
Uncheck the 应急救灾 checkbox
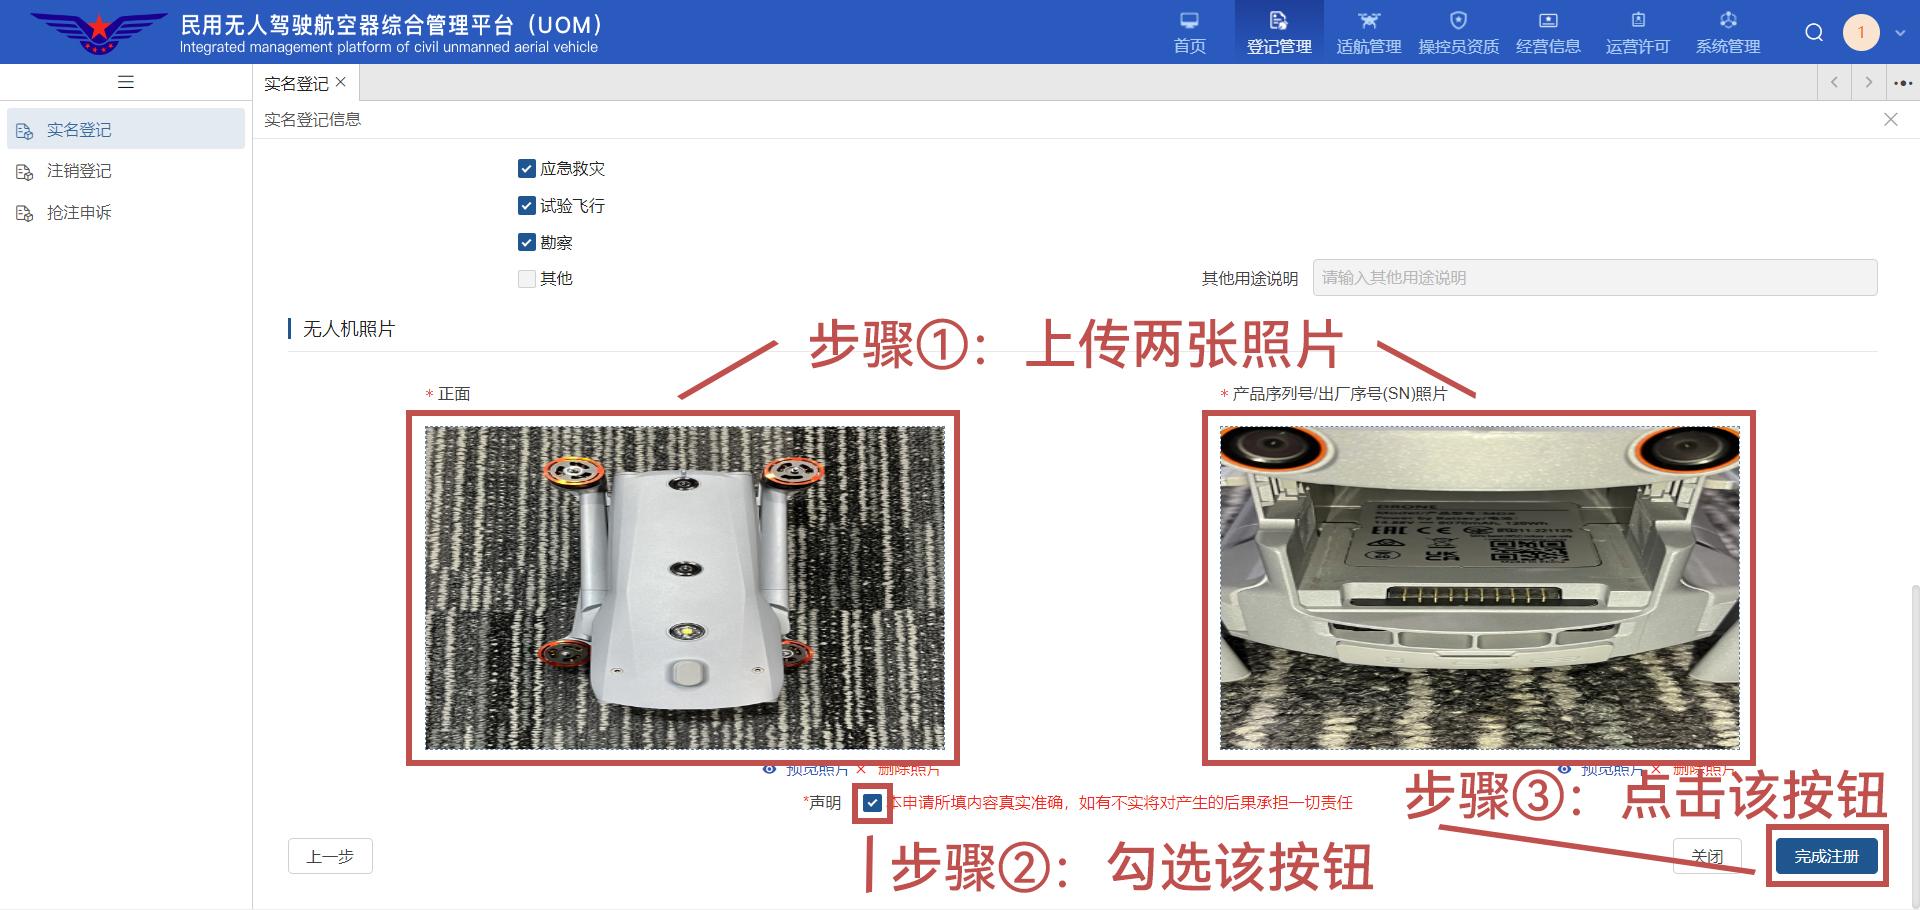click(527, 169)
